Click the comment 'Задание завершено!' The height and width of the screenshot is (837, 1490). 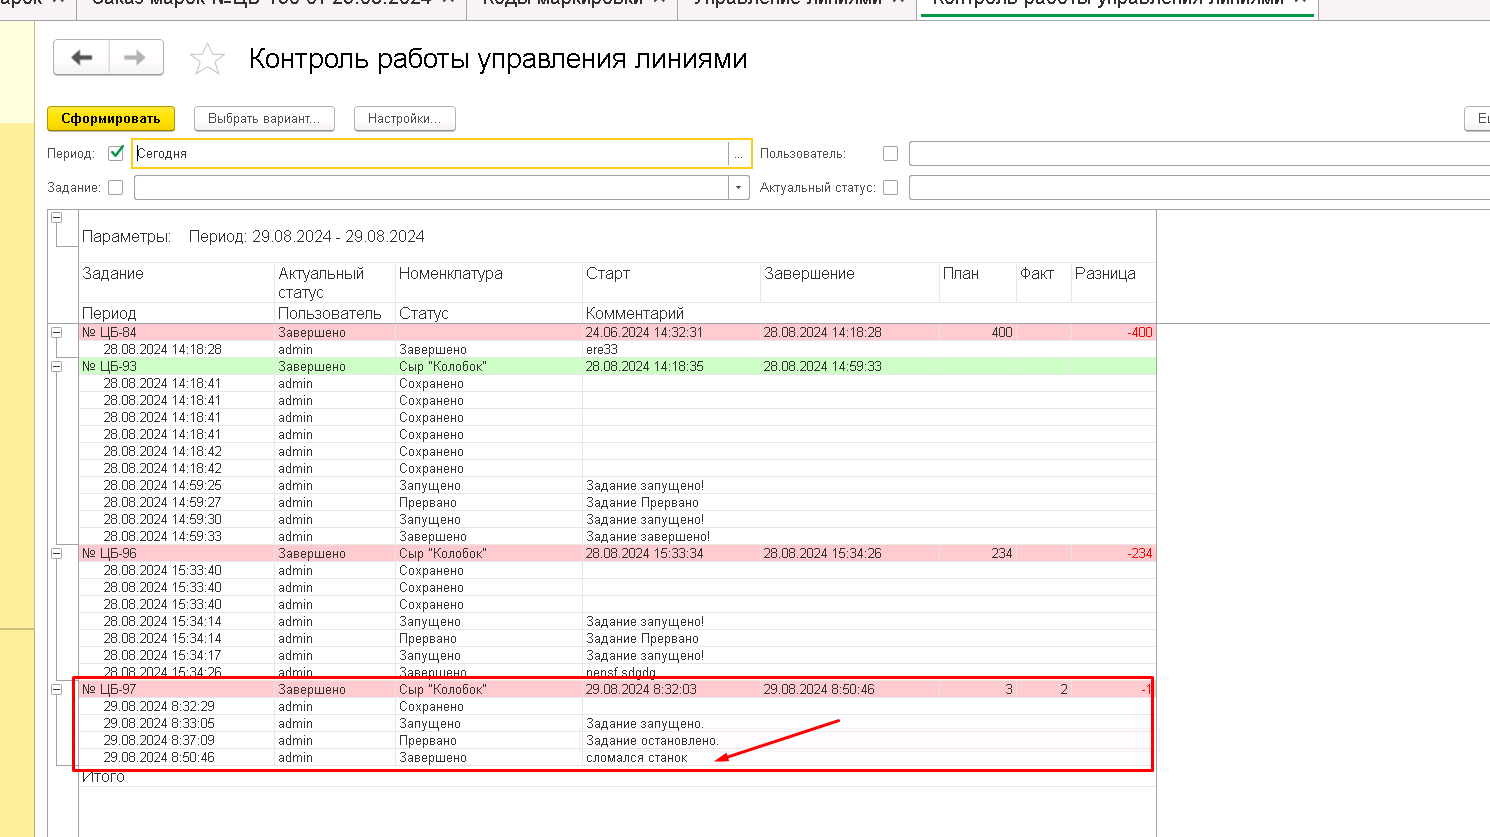(x=648, y=536)
